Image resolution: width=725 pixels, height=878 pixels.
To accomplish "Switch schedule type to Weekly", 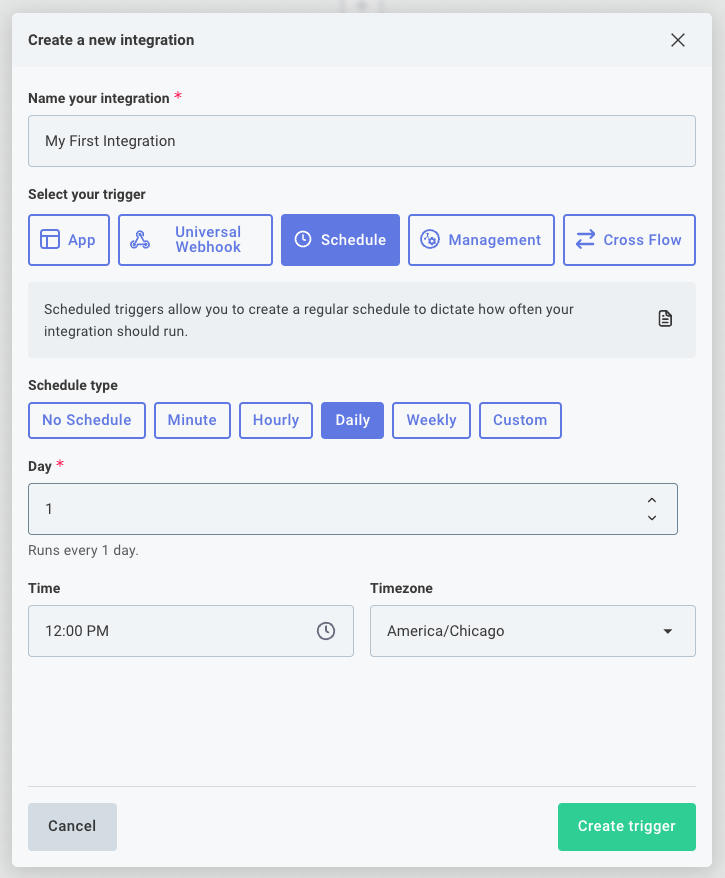I will (431, 420).
